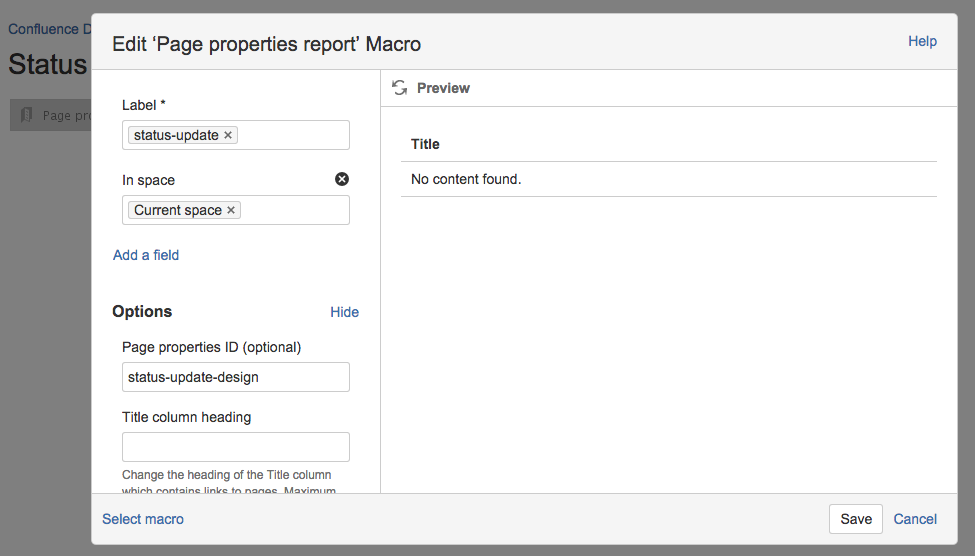Remove the Current space tag

231,210
